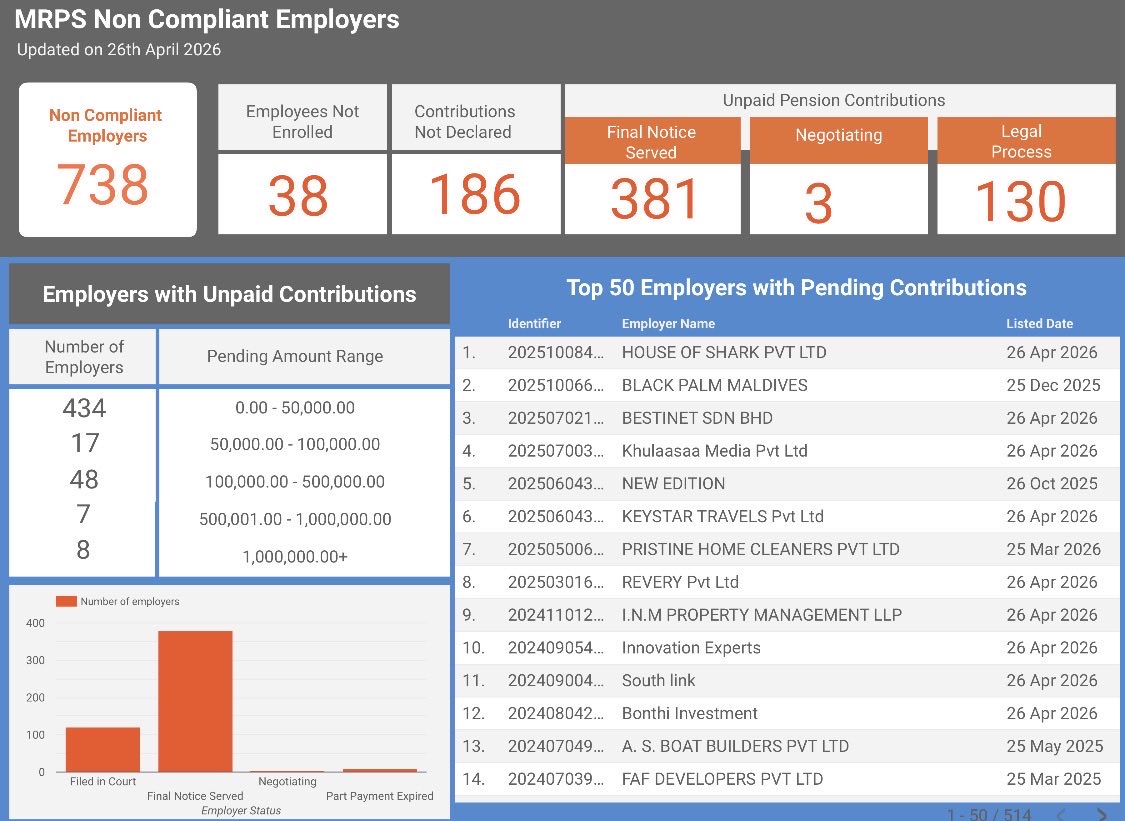Select Khulaasaa Media Pvt Ltd employer name
Screen dimensions: 1125x821
point(715,451)
